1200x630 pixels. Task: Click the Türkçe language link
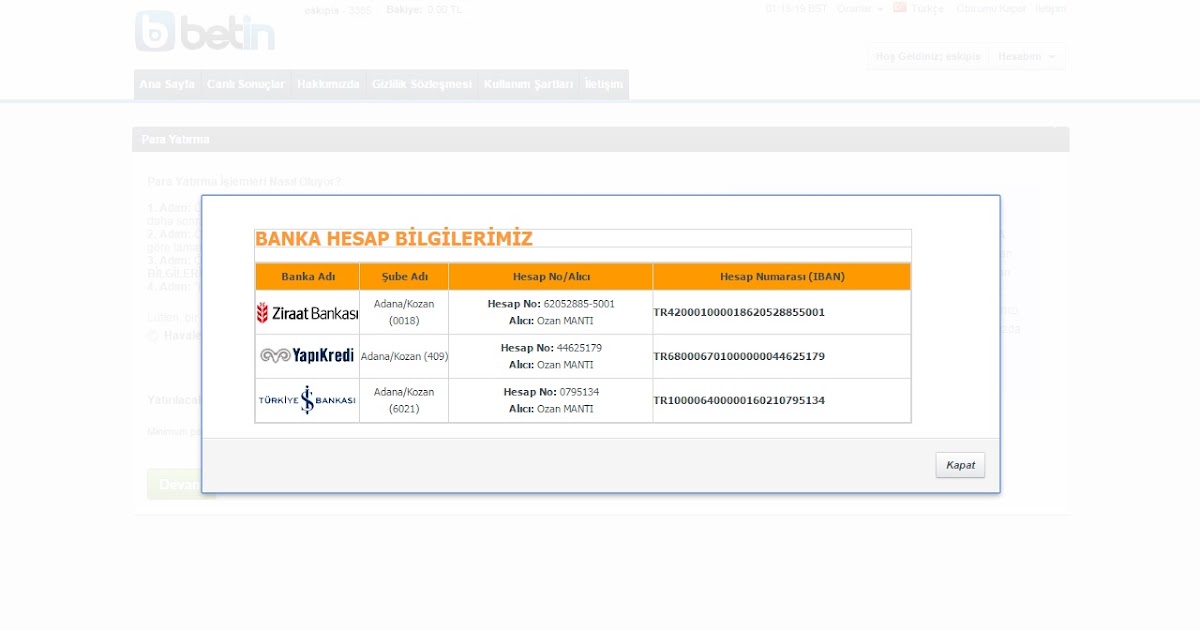tap(927, 8)
